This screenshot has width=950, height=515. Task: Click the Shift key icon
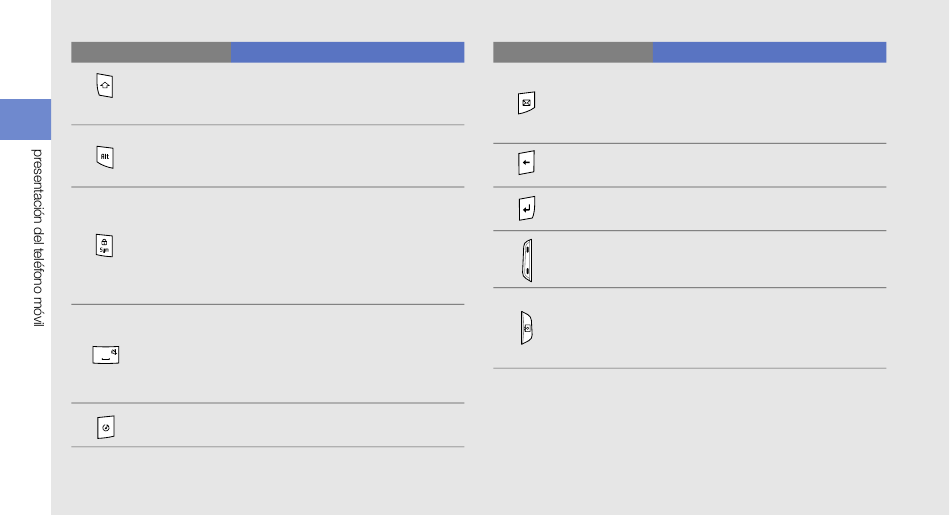105,85
